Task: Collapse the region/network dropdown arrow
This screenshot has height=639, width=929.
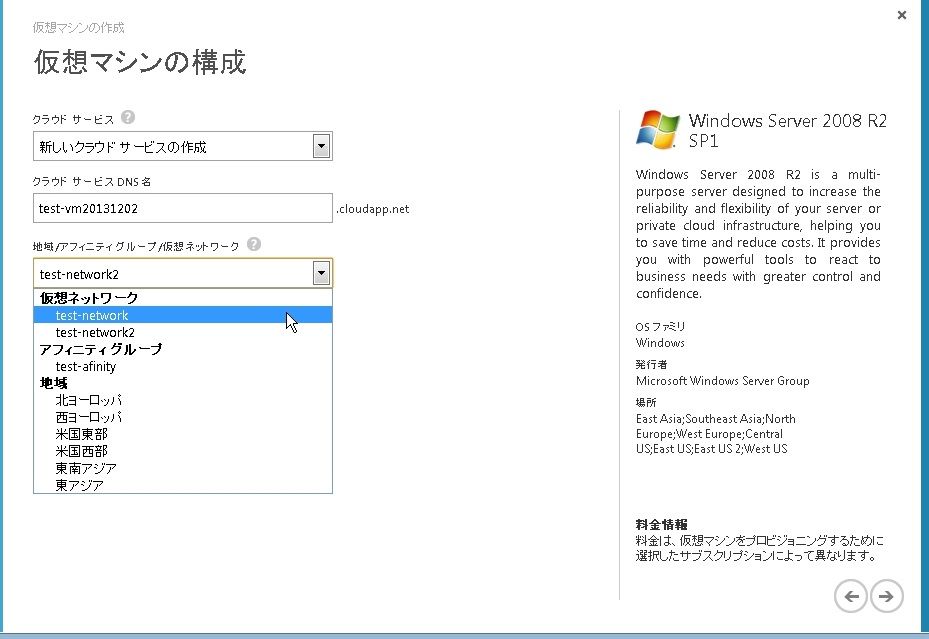Action: (x=321, y=274)
